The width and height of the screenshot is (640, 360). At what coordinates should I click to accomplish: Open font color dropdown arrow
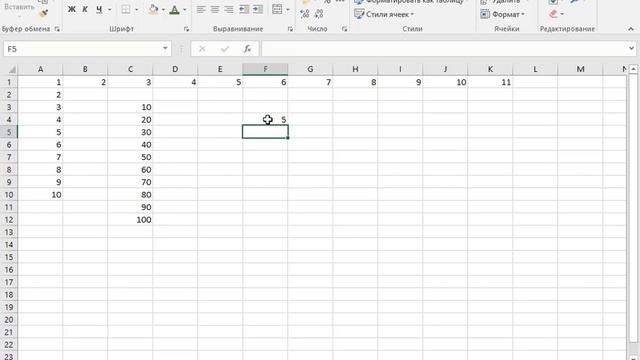[184, 9]
